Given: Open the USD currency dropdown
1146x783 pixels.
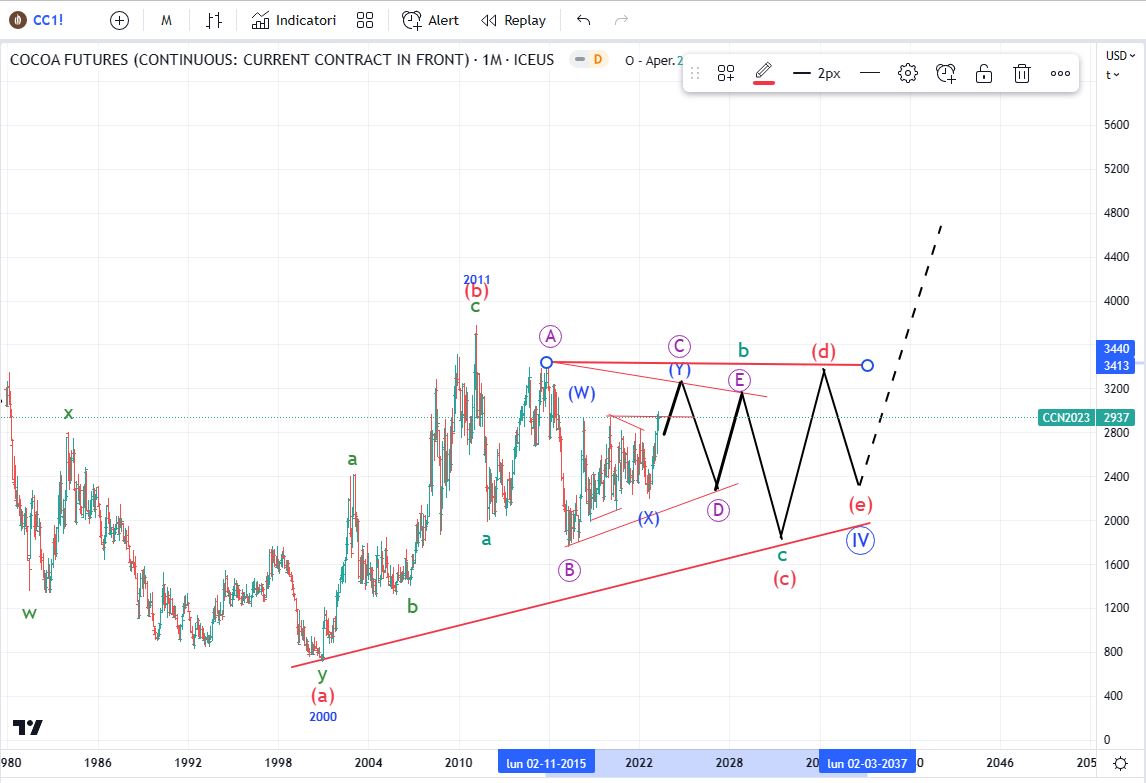Looking at the screenshot, I should (1120, 56).
